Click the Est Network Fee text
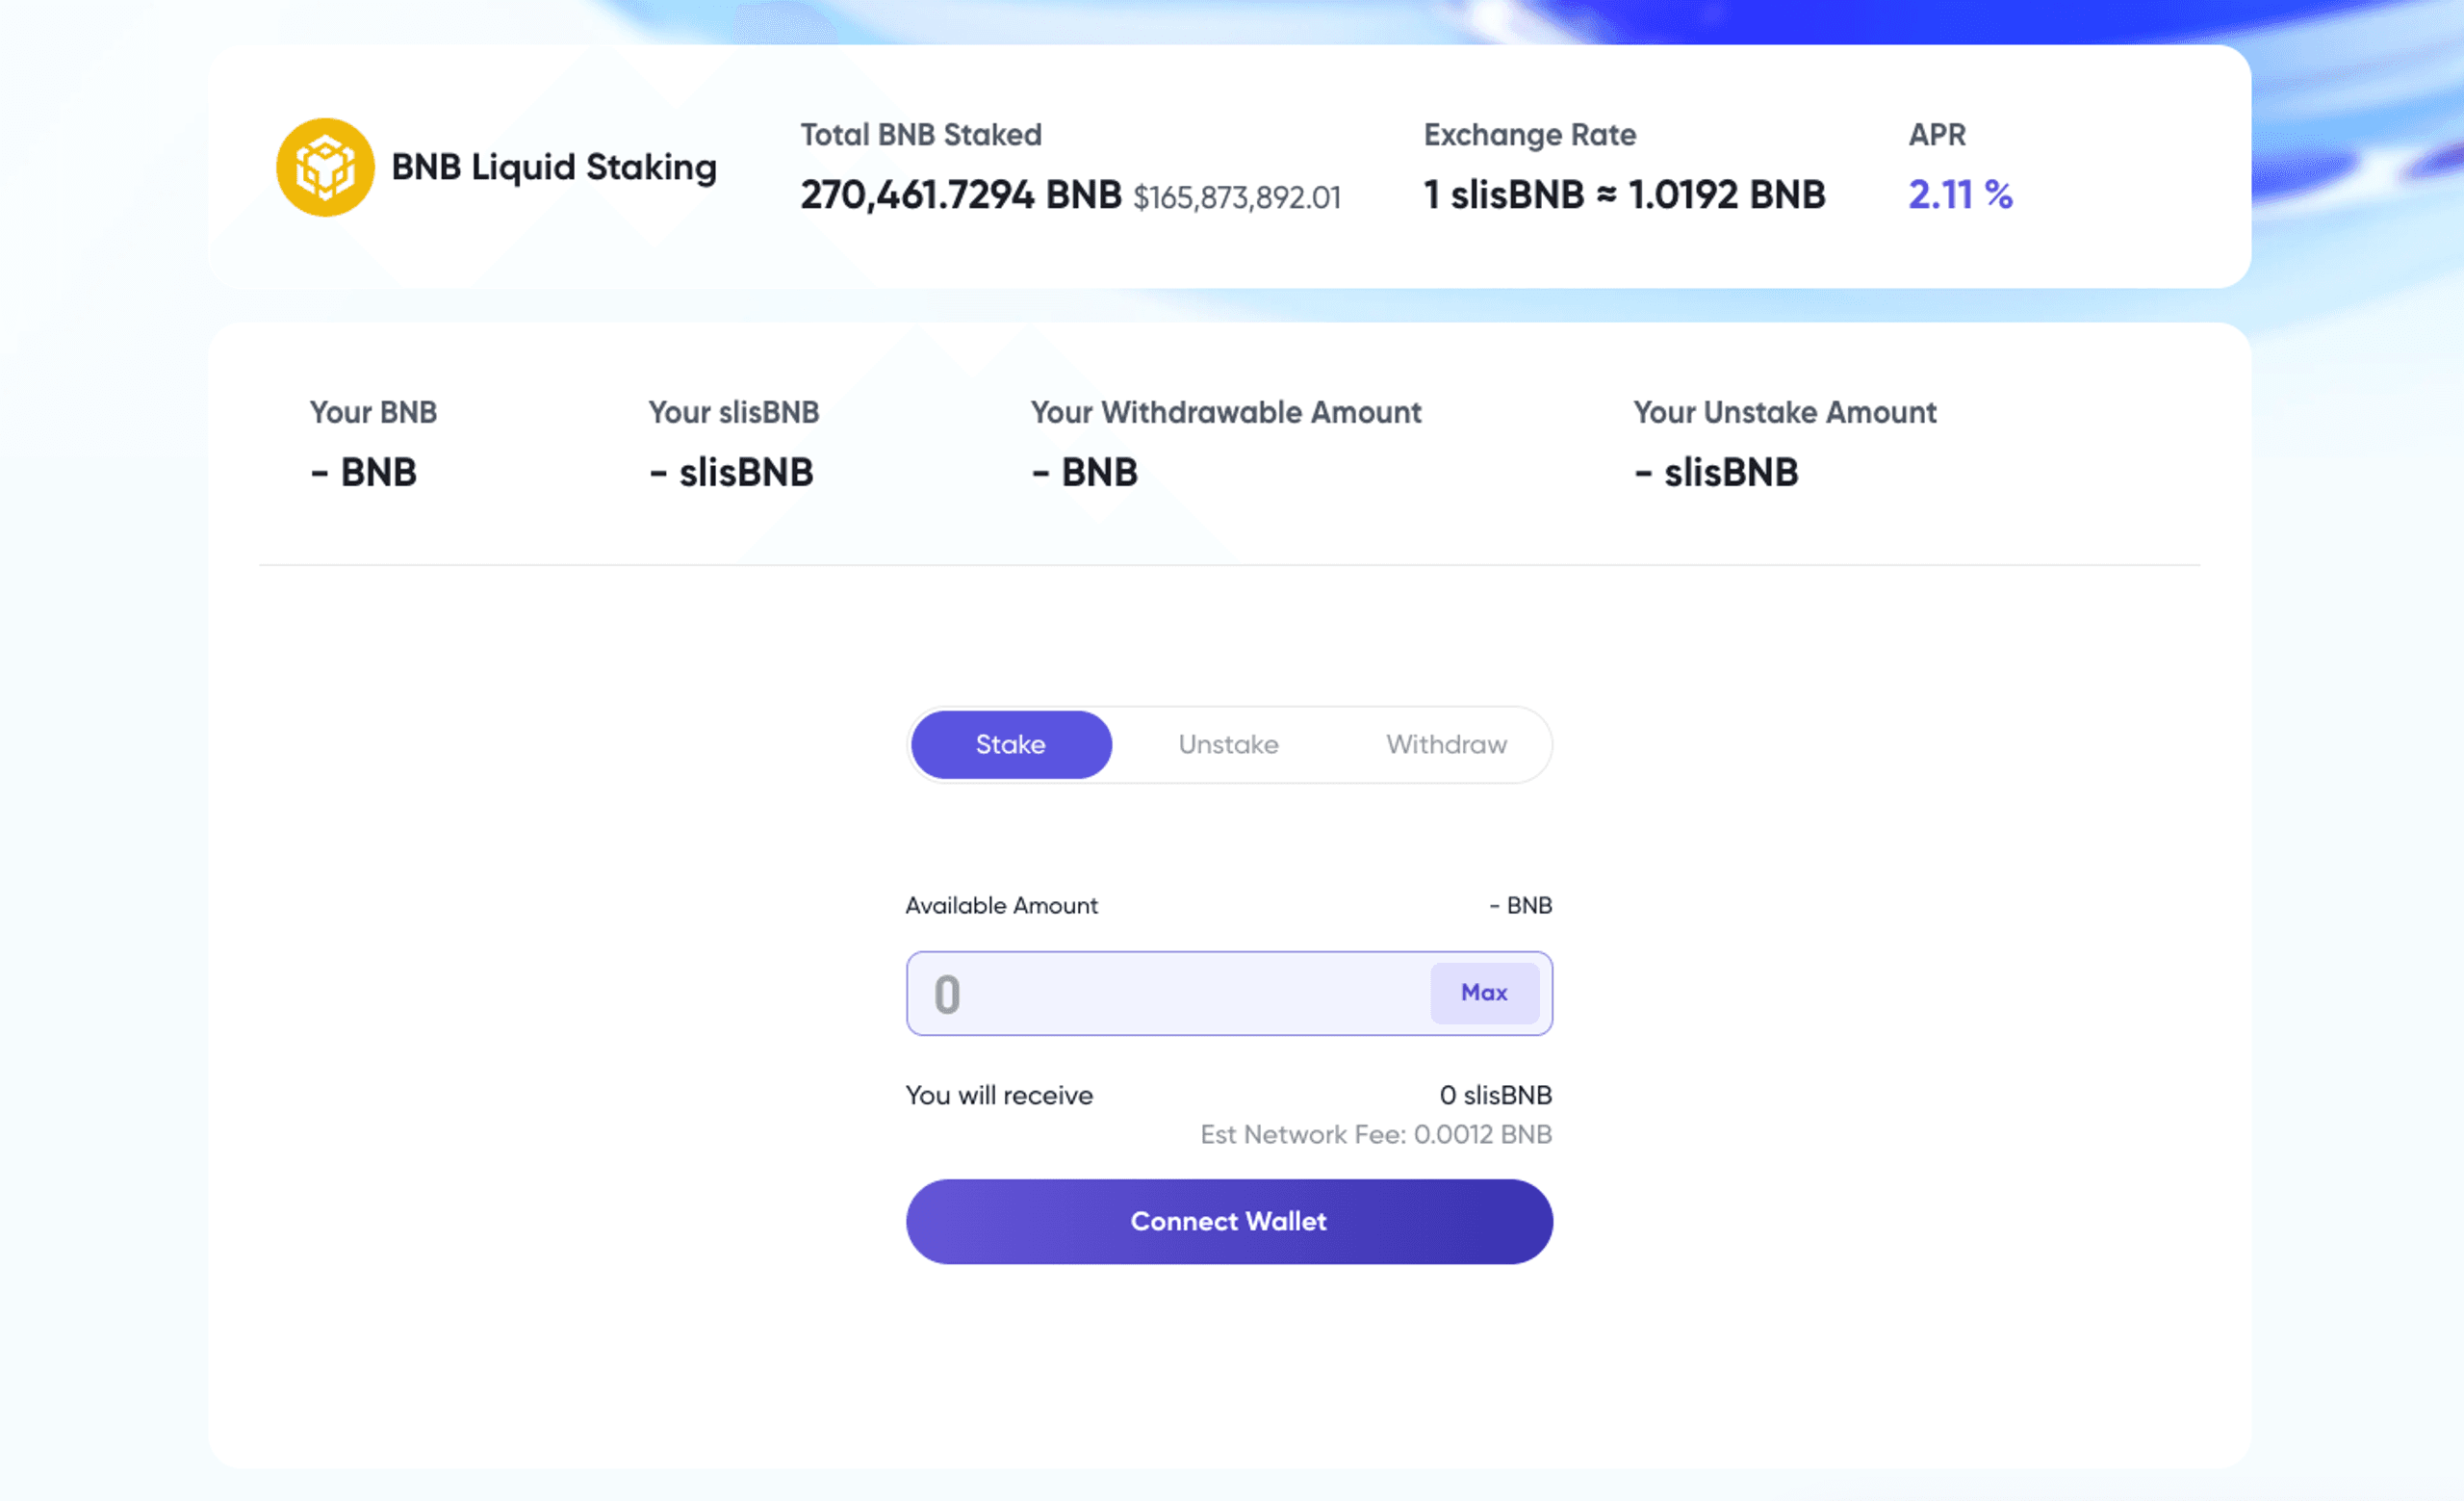Image resolution: width=2464 pixels, height=1501 pixels. click(1376, 1135)
